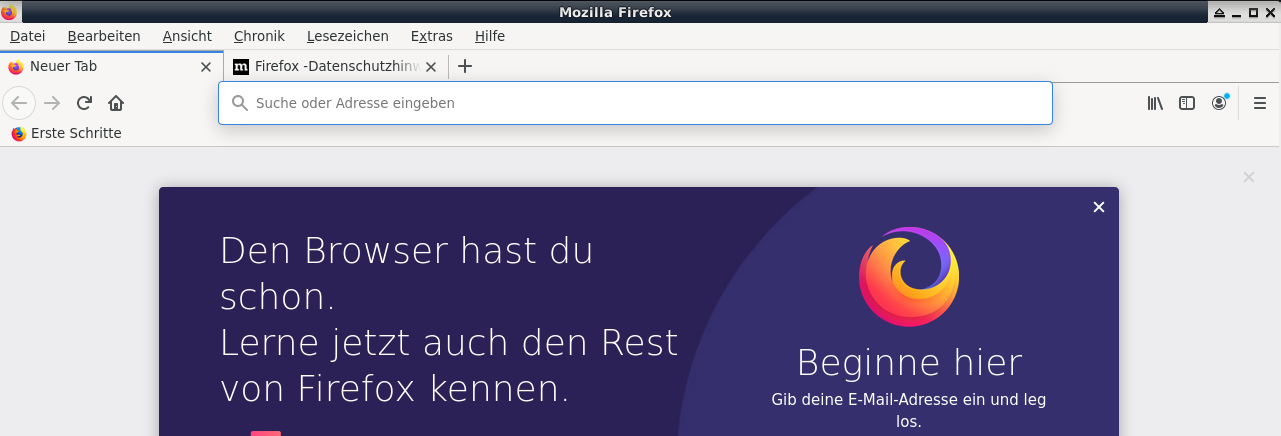Open the Bearbeiten menu
1281x436 pixels.
click(x=104, y=36)
